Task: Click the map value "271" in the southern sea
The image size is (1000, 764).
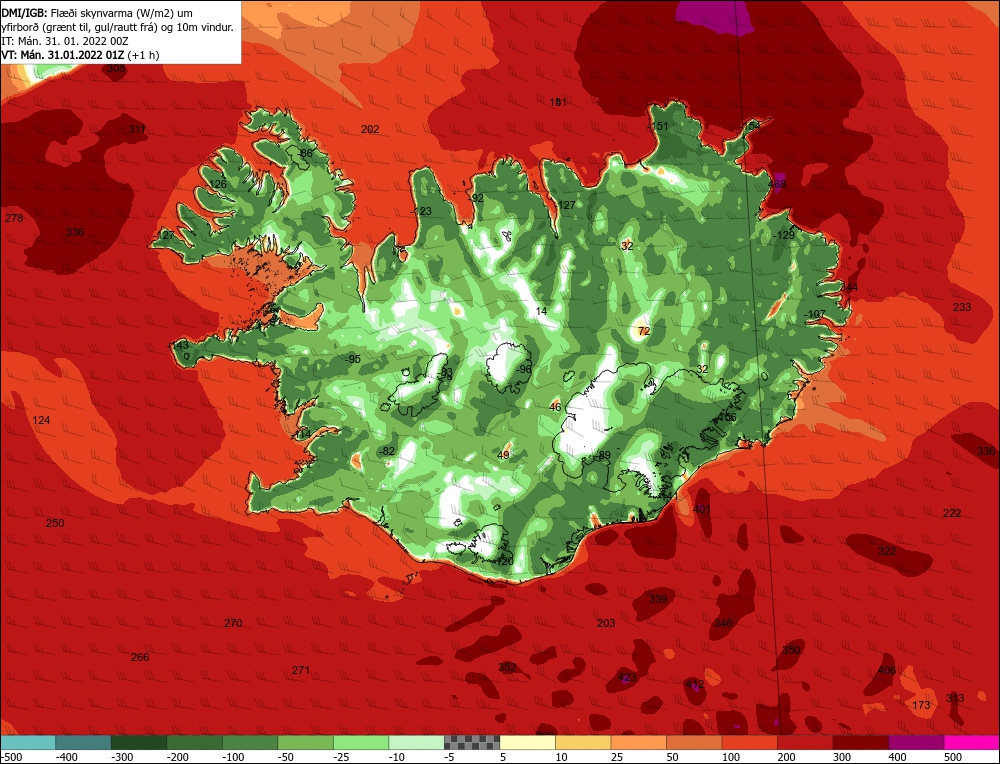Action: pos(300,670)
